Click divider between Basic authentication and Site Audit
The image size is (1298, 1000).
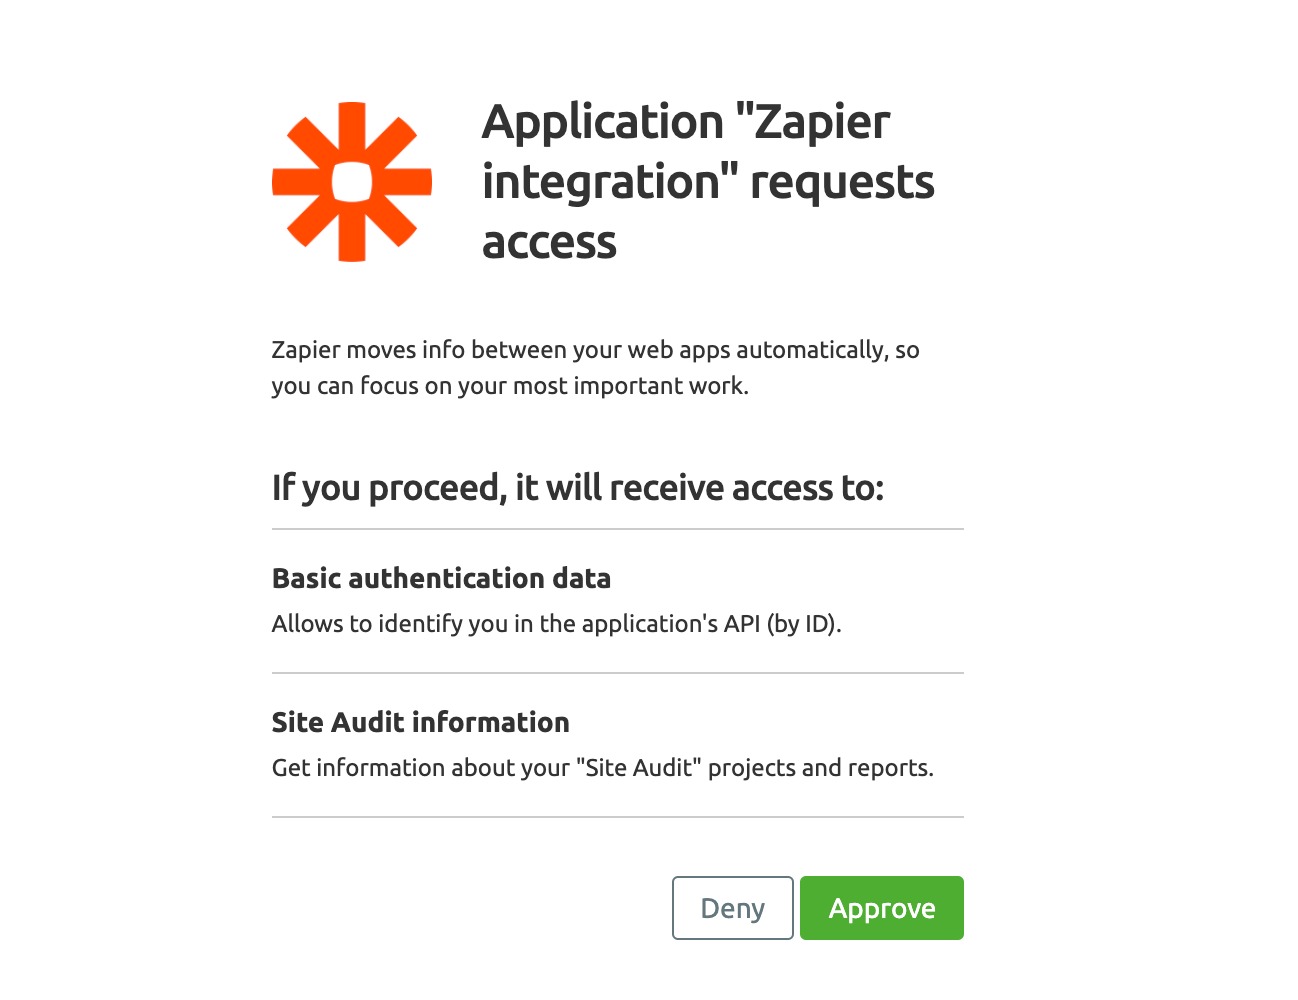(x=617, y=673)
